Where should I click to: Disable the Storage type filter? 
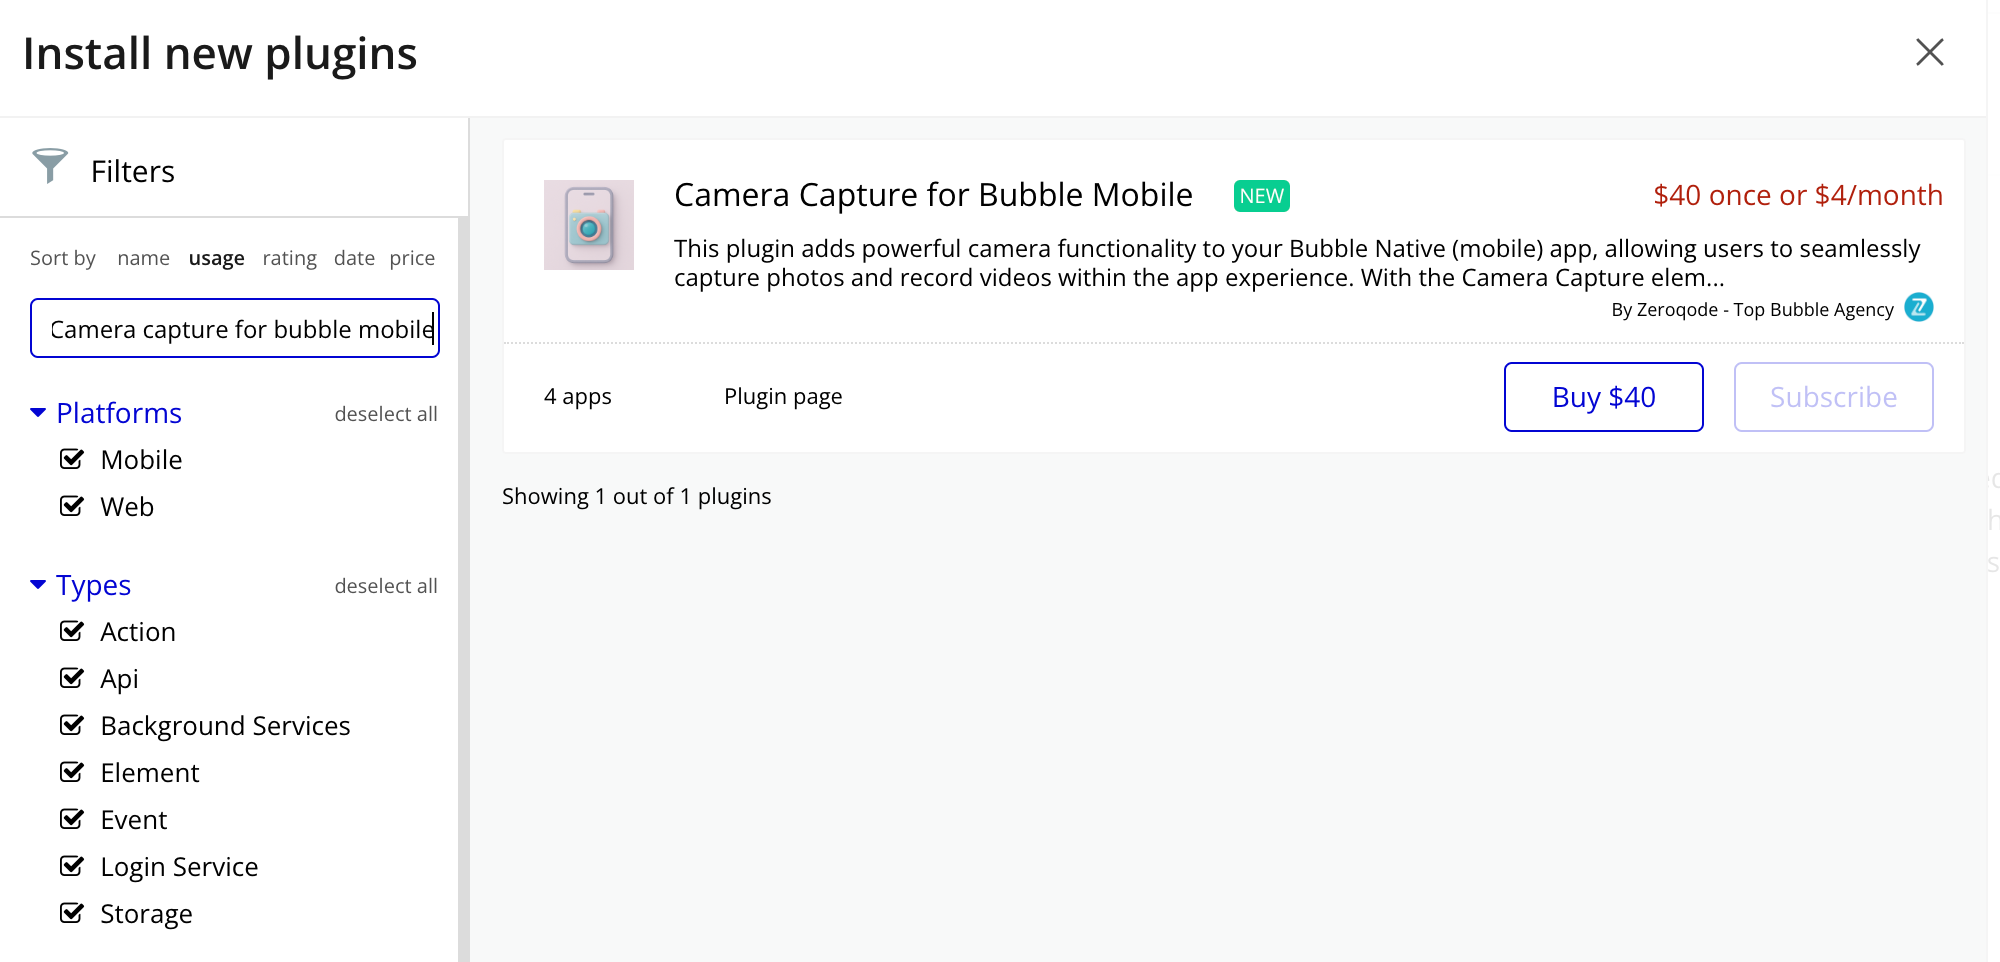[72, 914]
